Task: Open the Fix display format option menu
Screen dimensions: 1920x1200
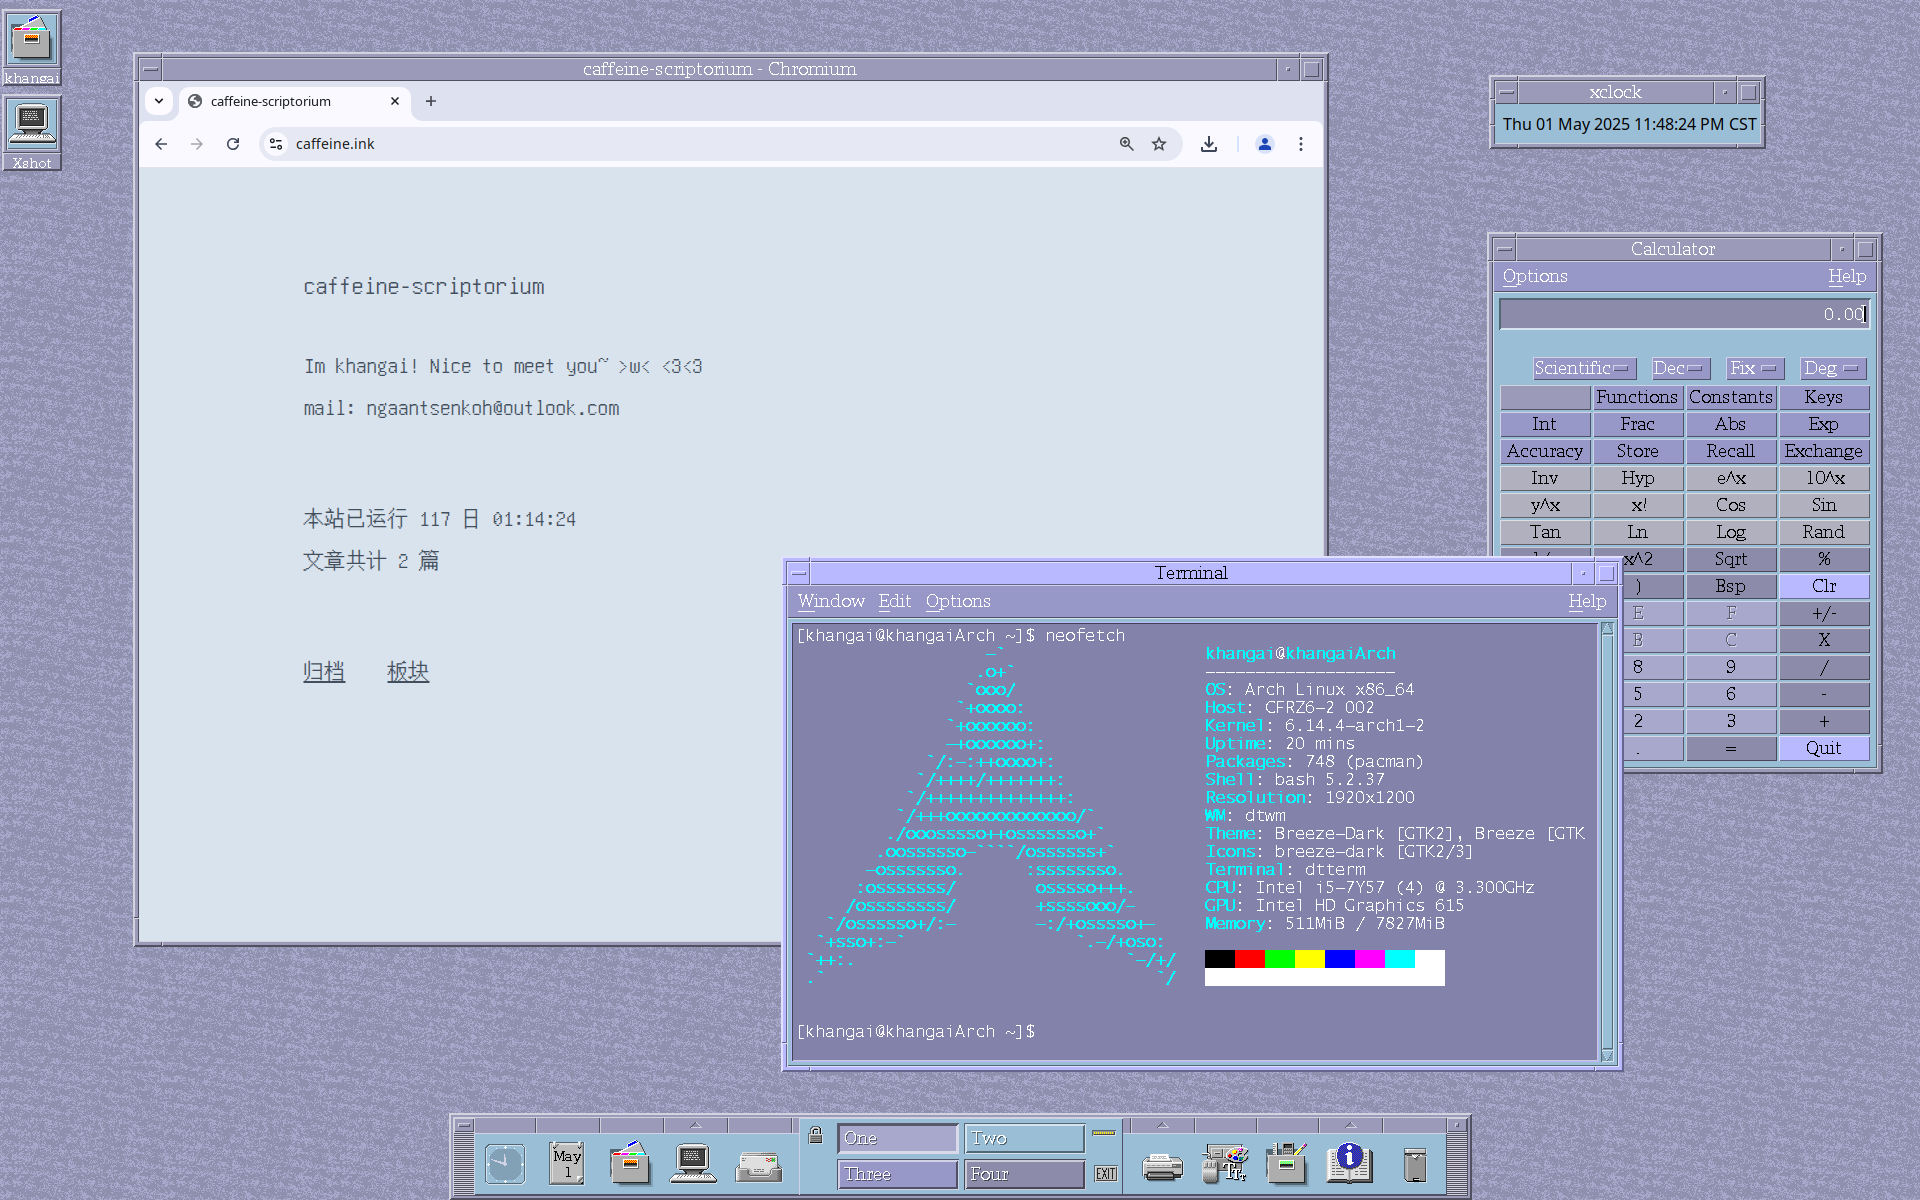Action: (x=1755, y=368)
